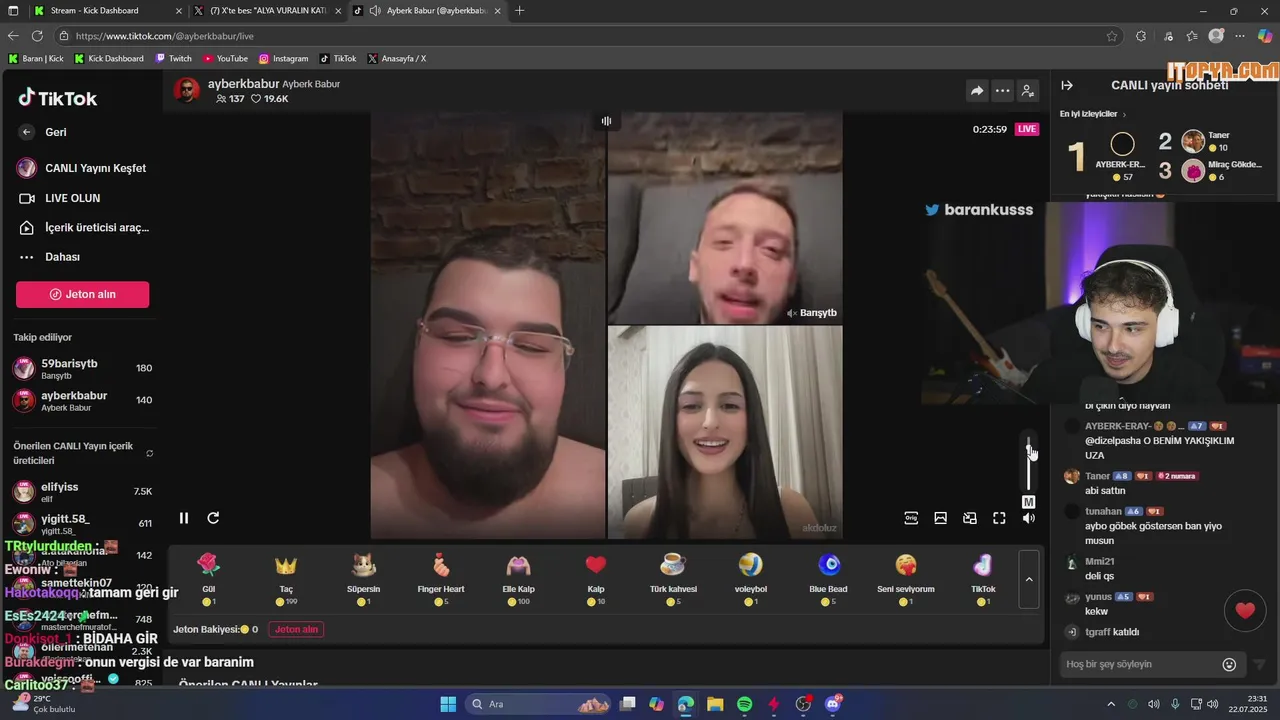The image size is (1280, 720).
Task: Send the Seni seviyorum gift
Action: [x=906, y=578]
